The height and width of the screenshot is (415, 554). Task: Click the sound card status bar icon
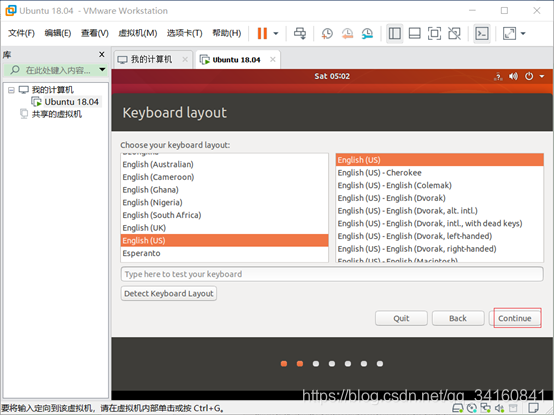coord(499,408)
